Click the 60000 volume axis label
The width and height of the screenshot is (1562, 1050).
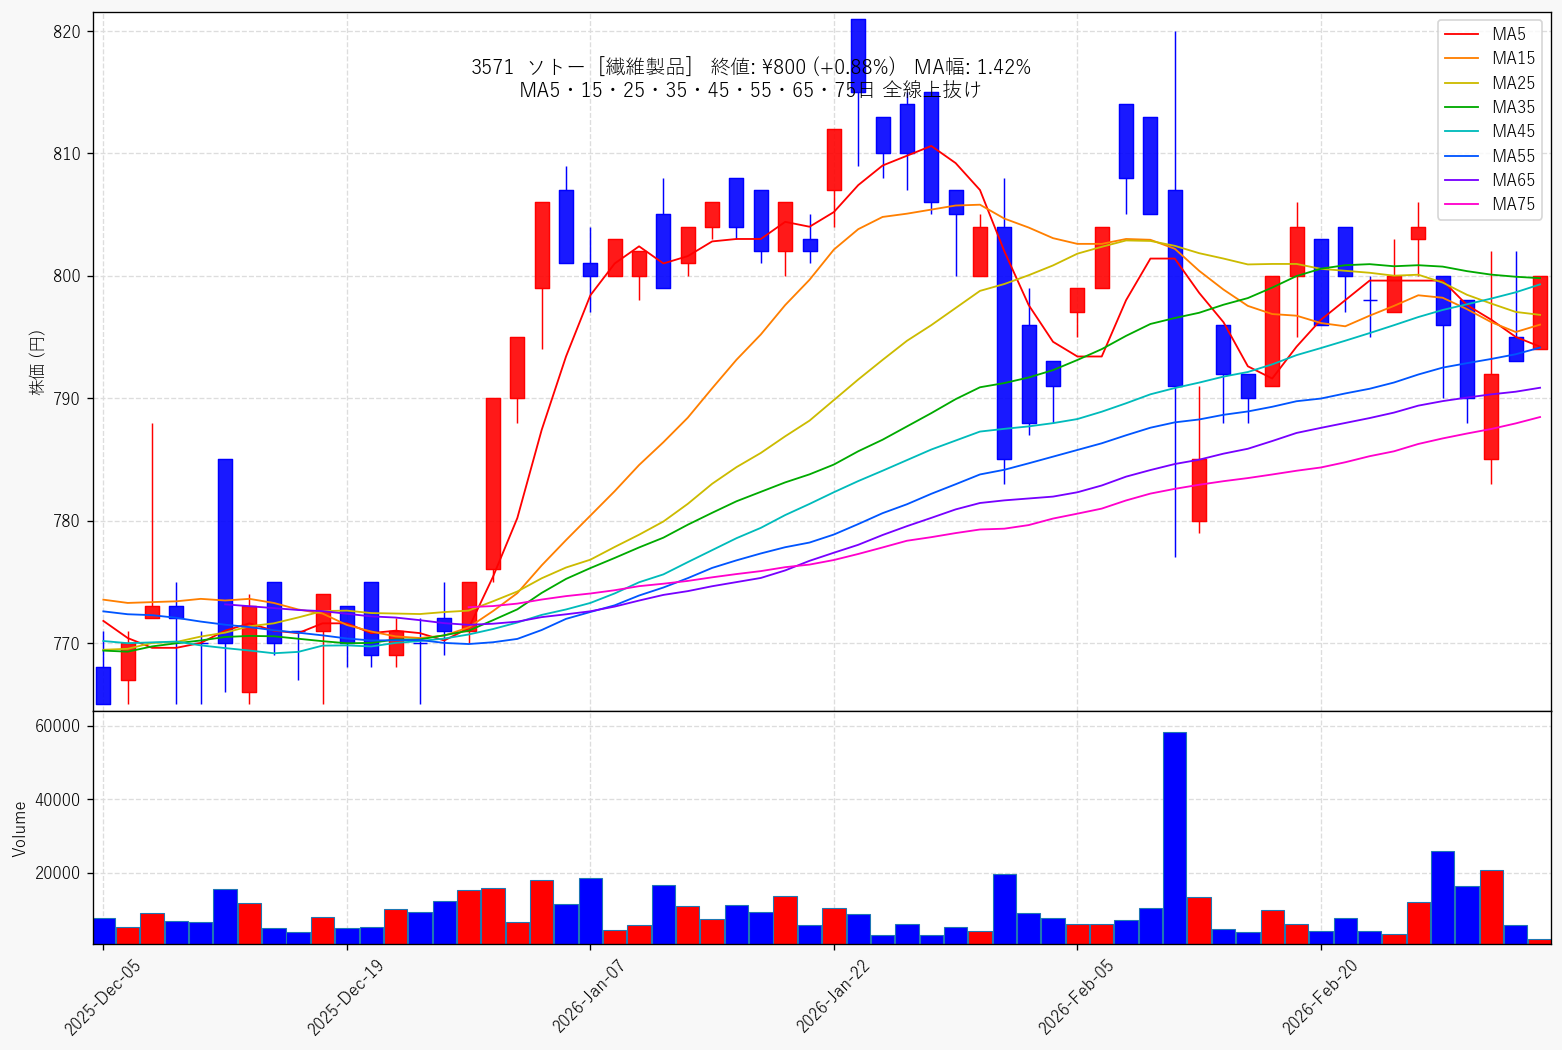(x=57, y=727)
